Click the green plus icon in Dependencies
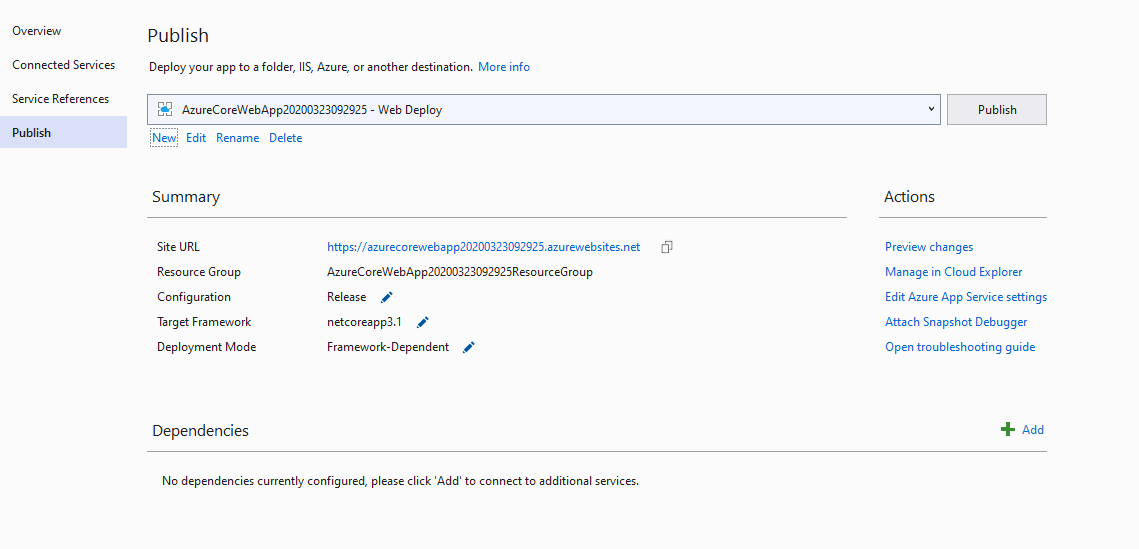Image resolution: width=1139 pixels, height=549 pixels. tap(1008, 430)
